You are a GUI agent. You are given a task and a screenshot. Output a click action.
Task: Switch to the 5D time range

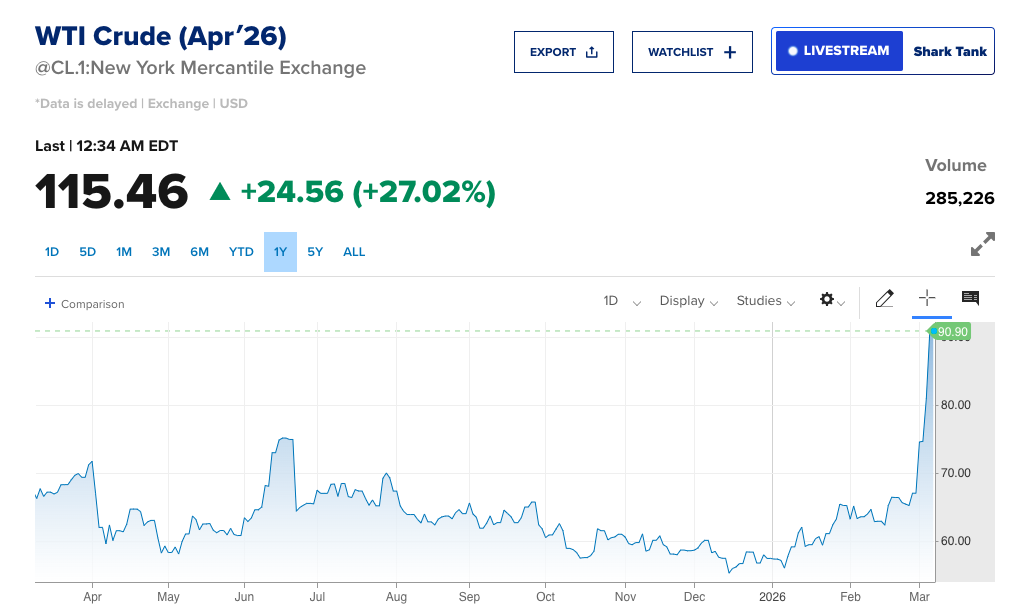88,252
